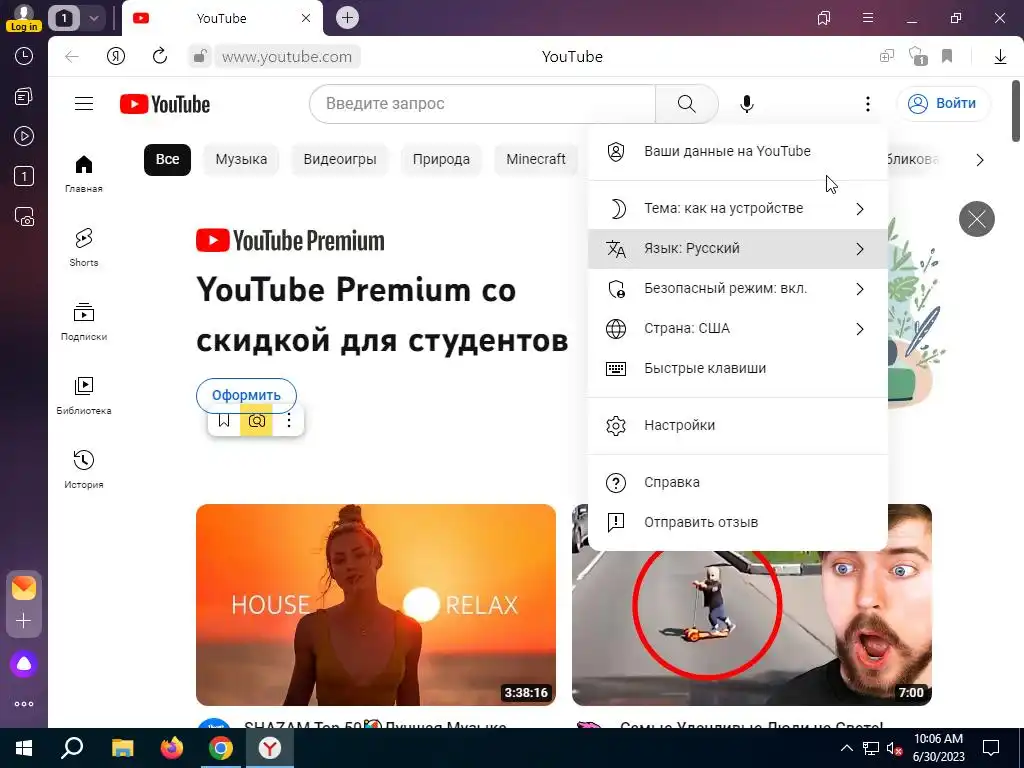
Task: Open the tab group counter button
Action: [x=63, y=18]
